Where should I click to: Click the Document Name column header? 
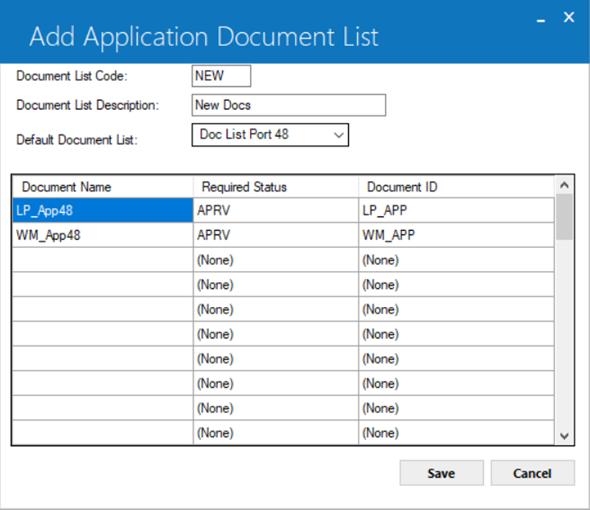pyautogui.click(x=103, y=187)
